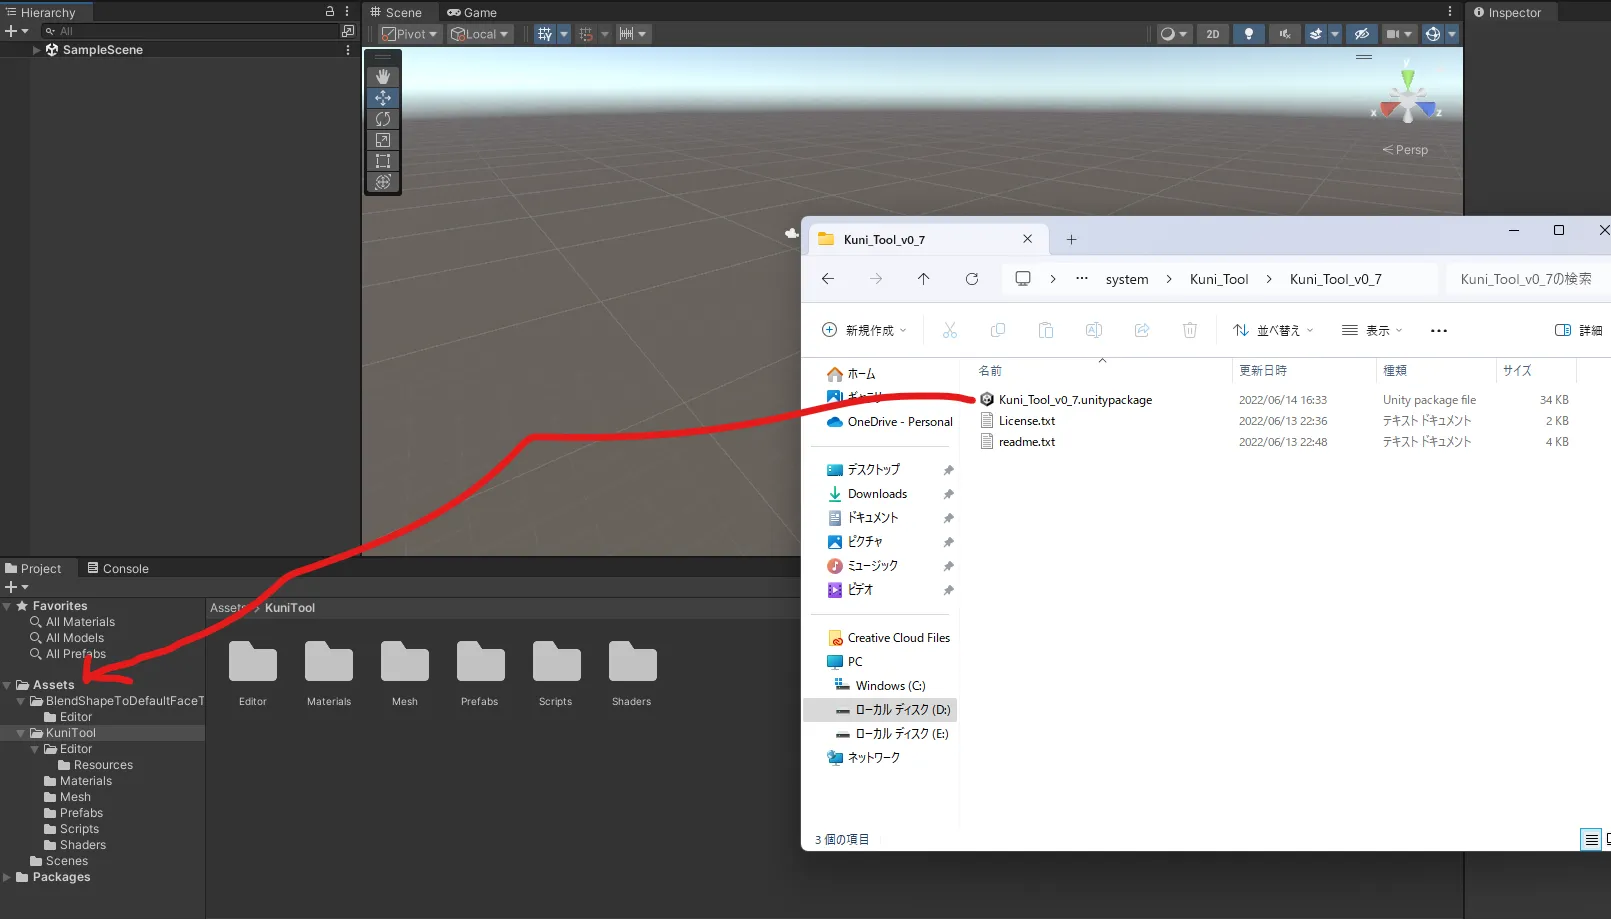The width and height of the screenshot is (1611, 919).
Task: Open the Gizmos dropdown arrow
Action: [x=1452, y=34]
